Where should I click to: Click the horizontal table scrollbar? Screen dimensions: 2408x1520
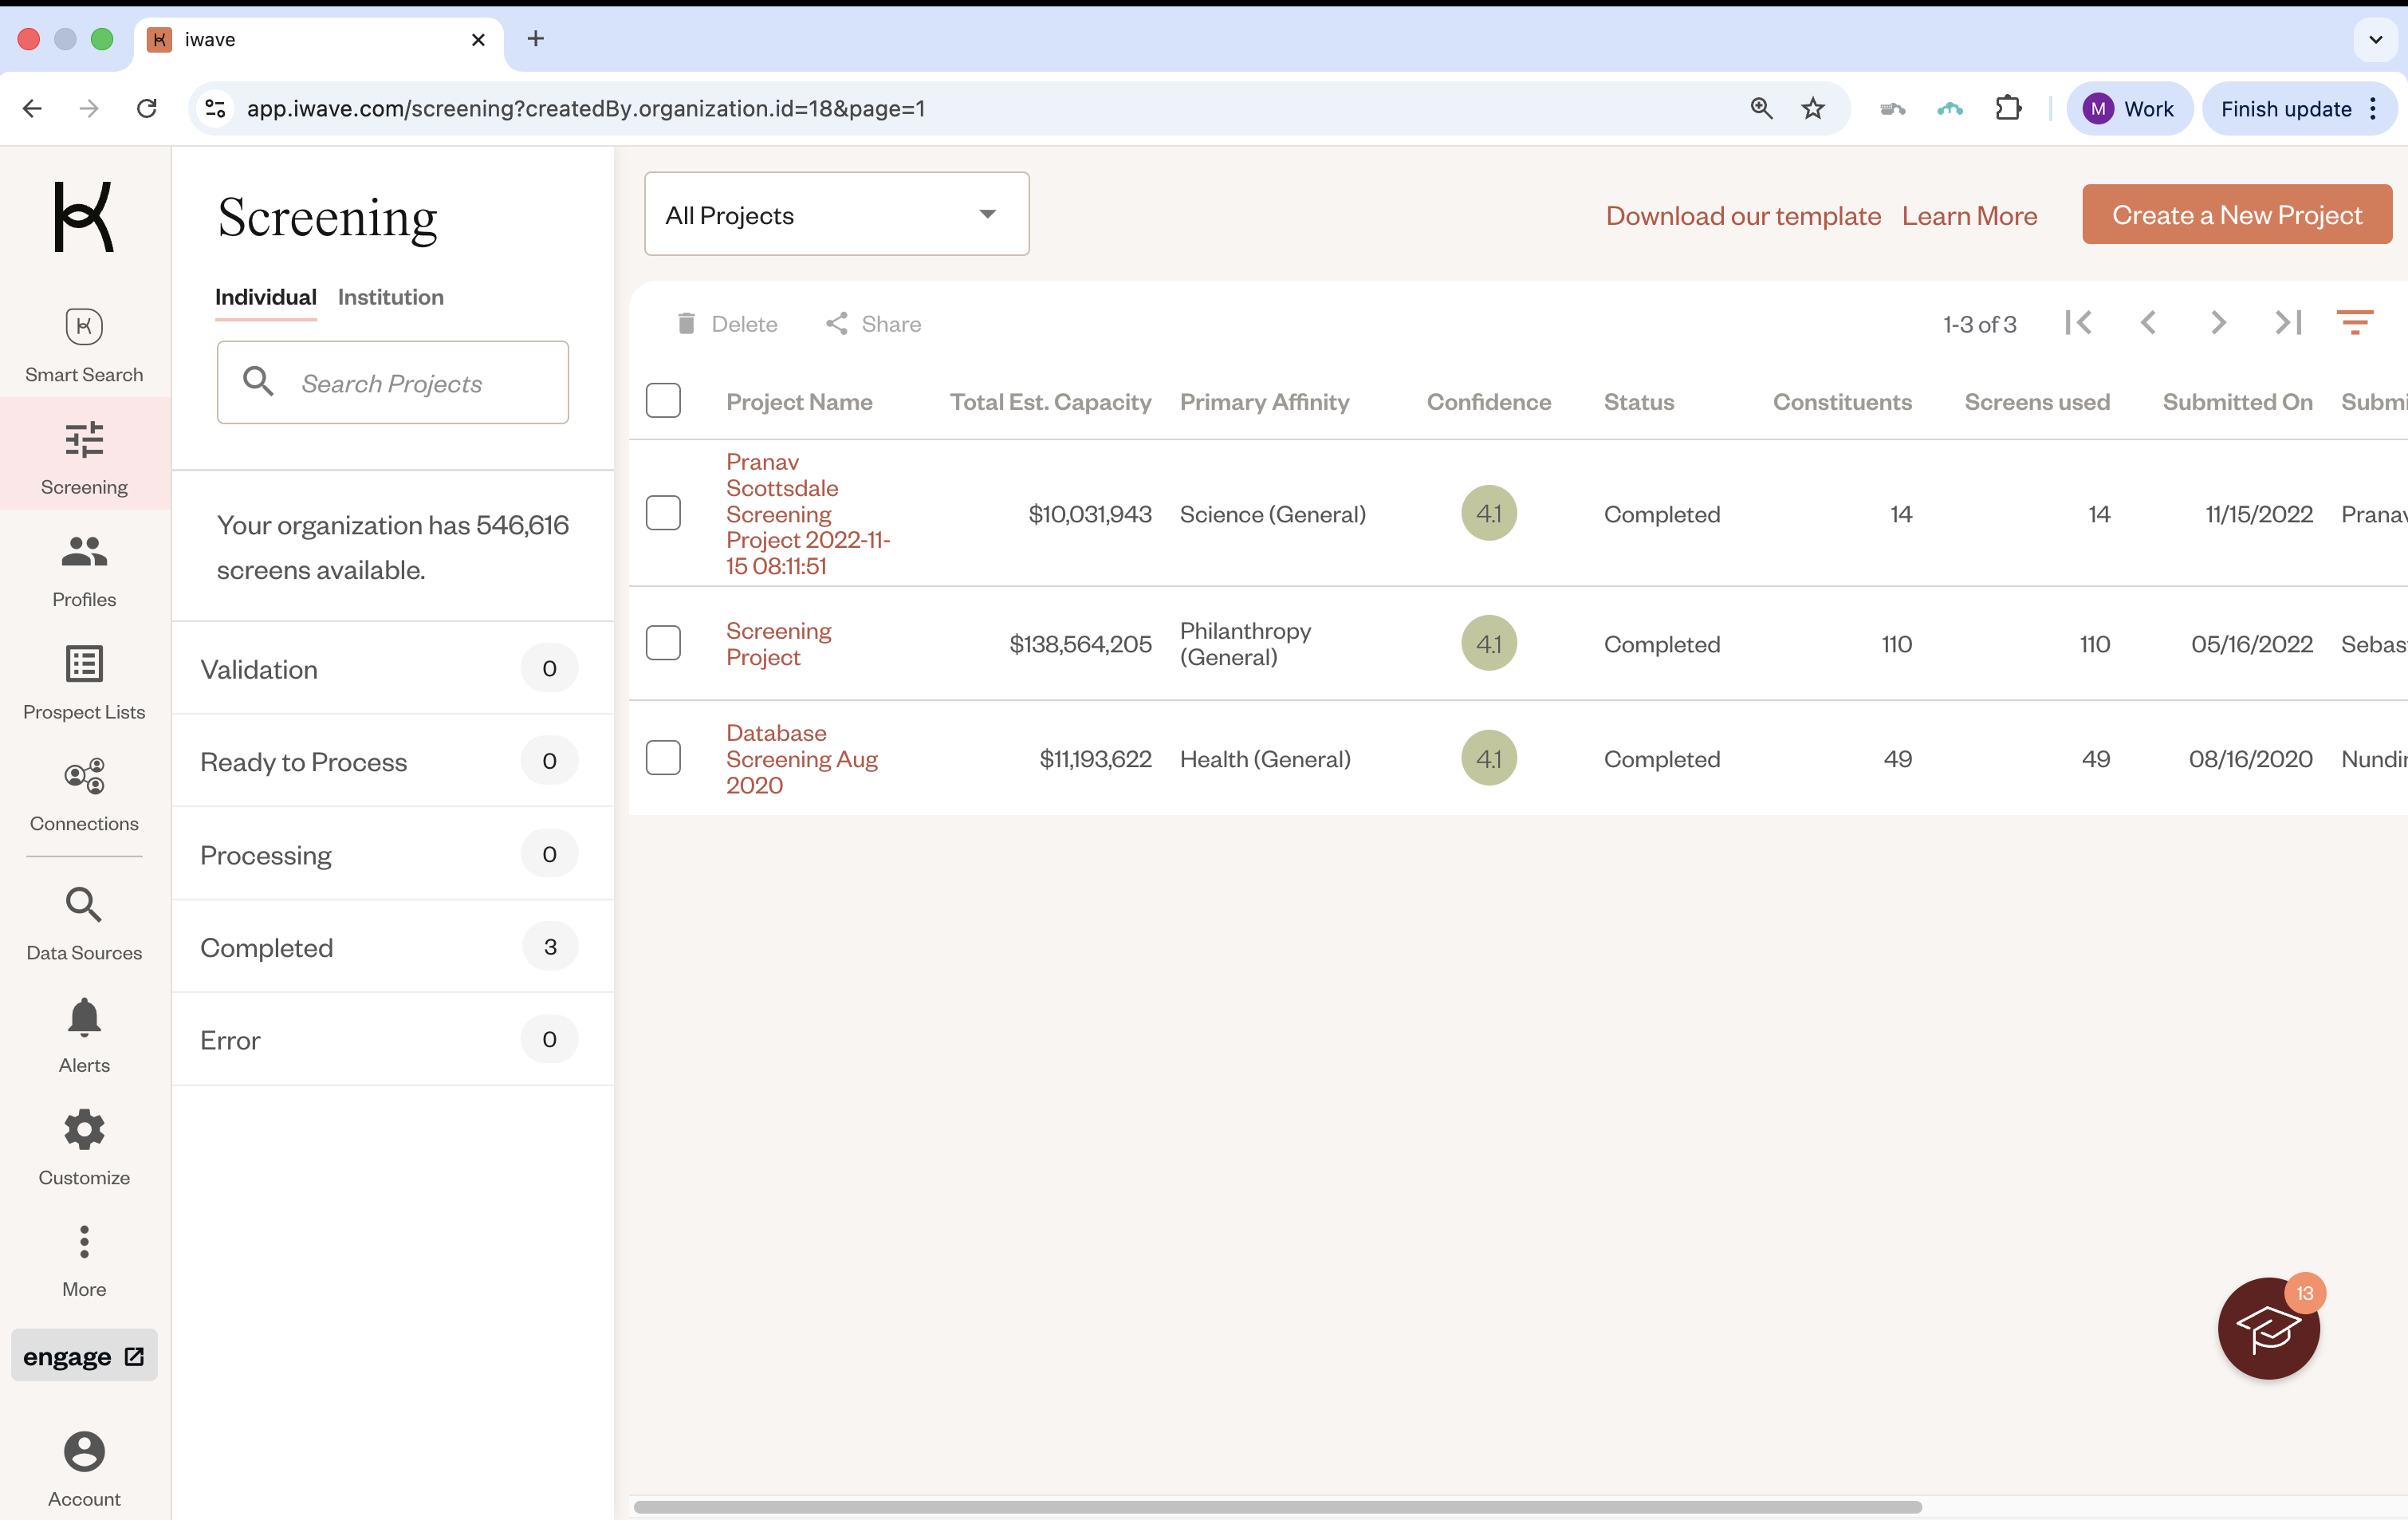point(1277,1506)
